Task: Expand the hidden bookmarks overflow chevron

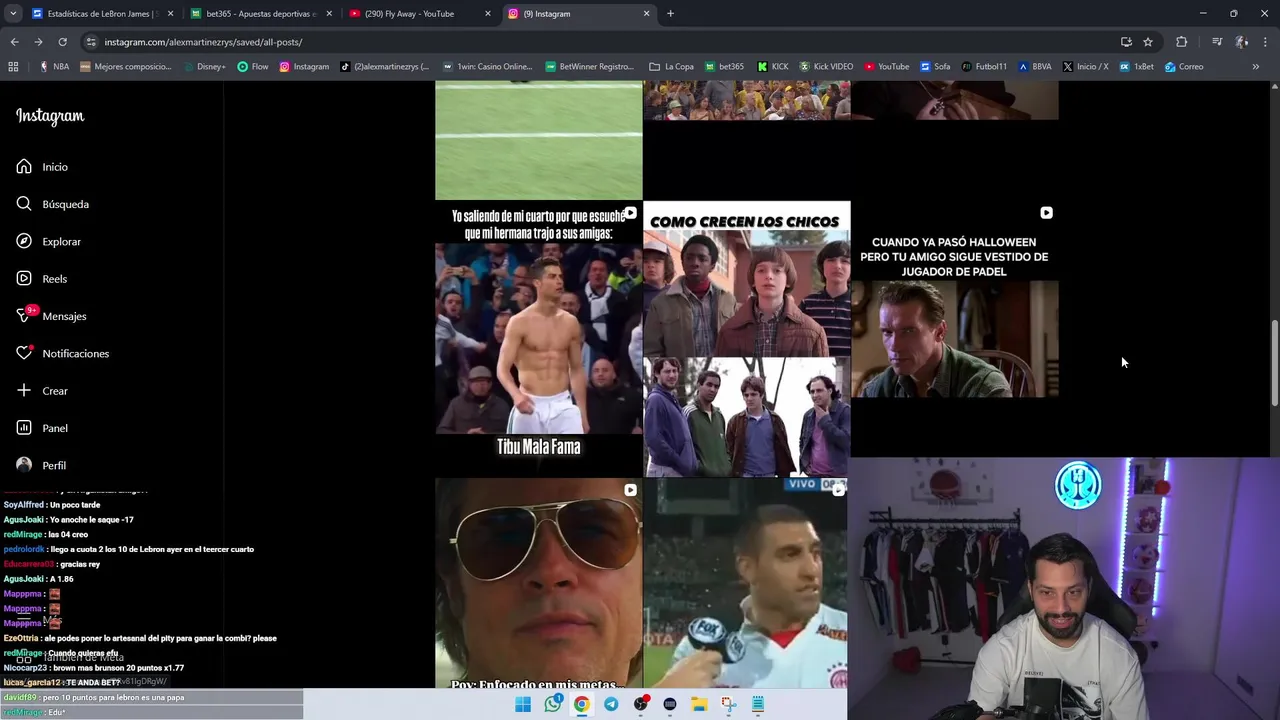Action: [x=1256, y=67]
